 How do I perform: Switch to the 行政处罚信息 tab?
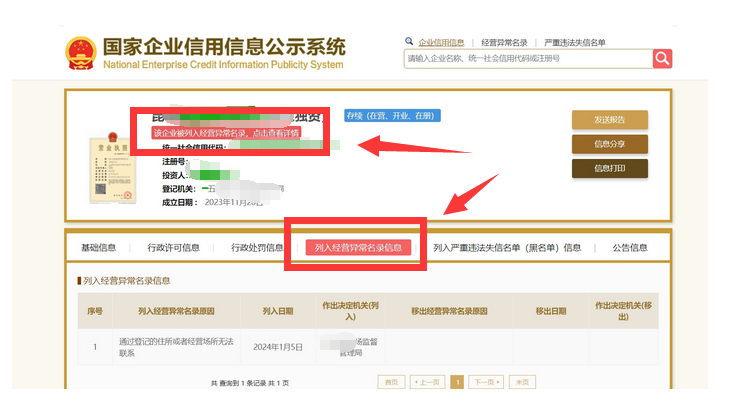257,248
